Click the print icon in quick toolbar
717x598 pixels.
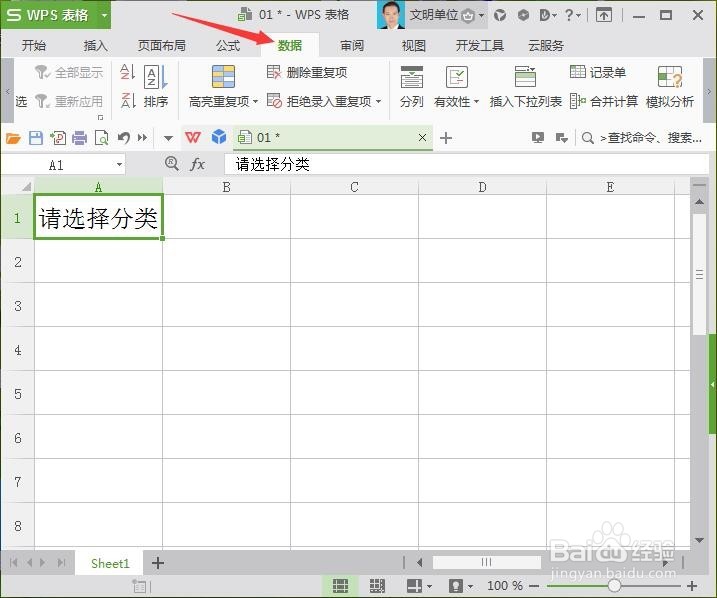(x=79, y=138)
